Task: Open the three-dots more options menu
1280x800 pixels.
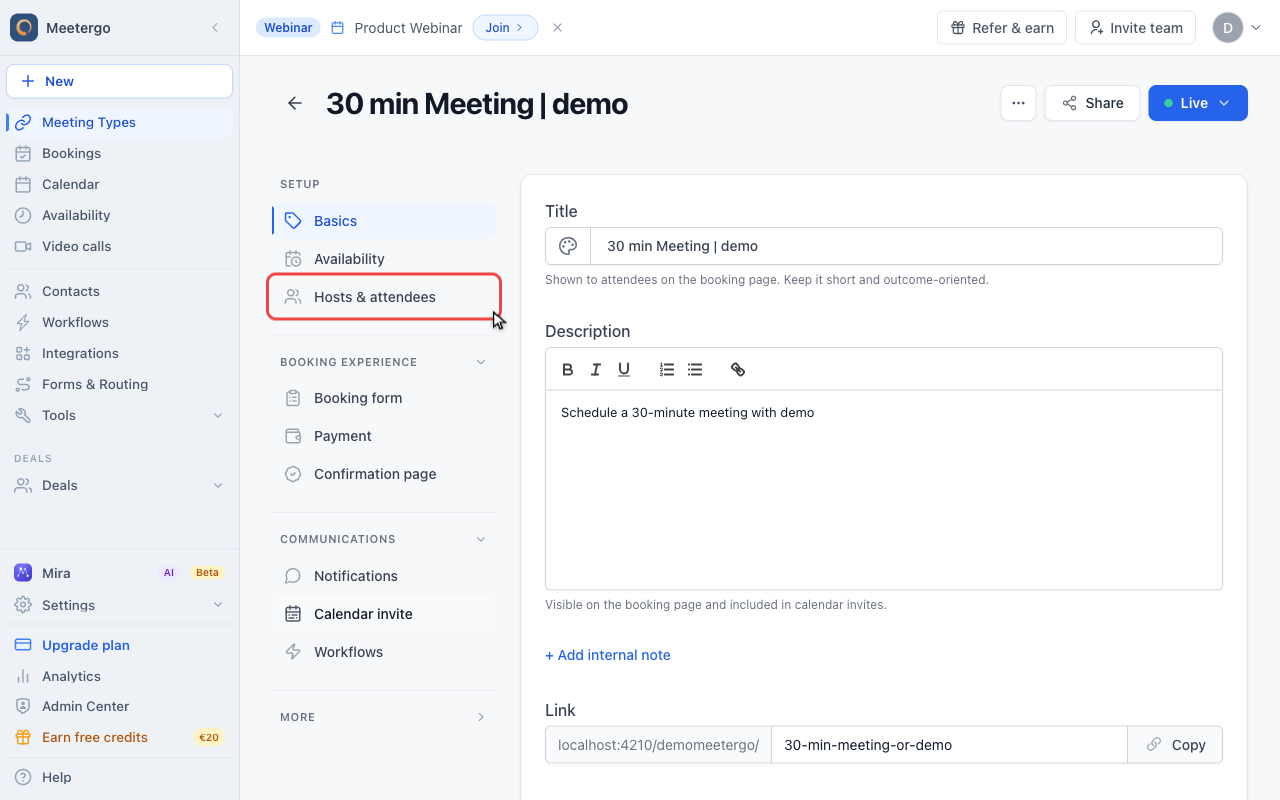Action: [x=1018, y=103]
